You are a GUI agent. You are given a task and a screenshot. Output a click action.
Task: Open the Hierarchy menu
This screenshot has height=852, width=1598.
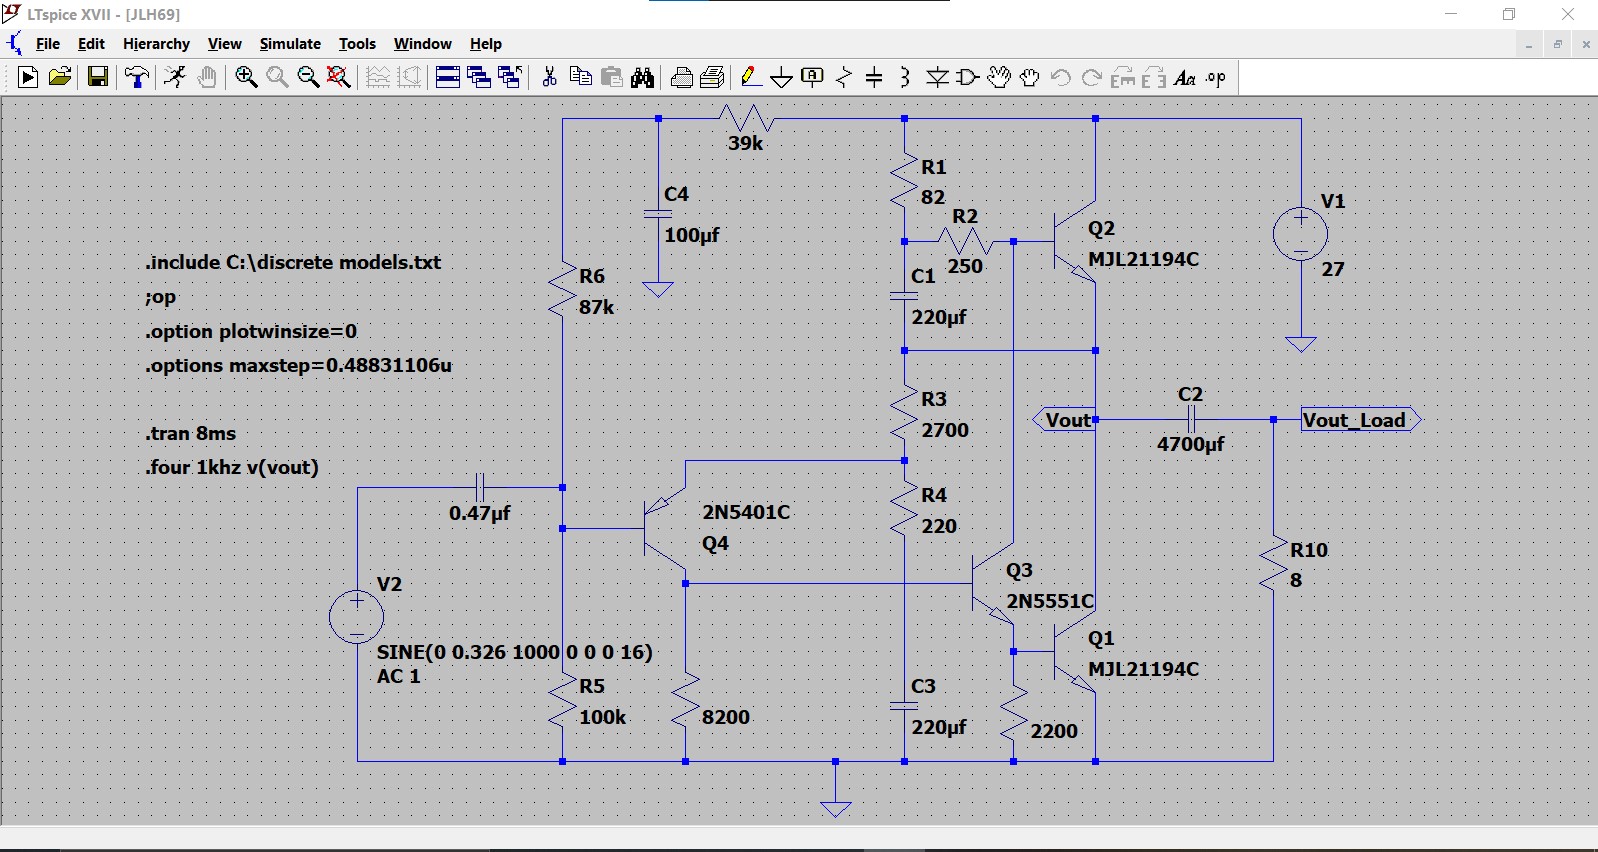pyautogui.click(x=156, y=44)
